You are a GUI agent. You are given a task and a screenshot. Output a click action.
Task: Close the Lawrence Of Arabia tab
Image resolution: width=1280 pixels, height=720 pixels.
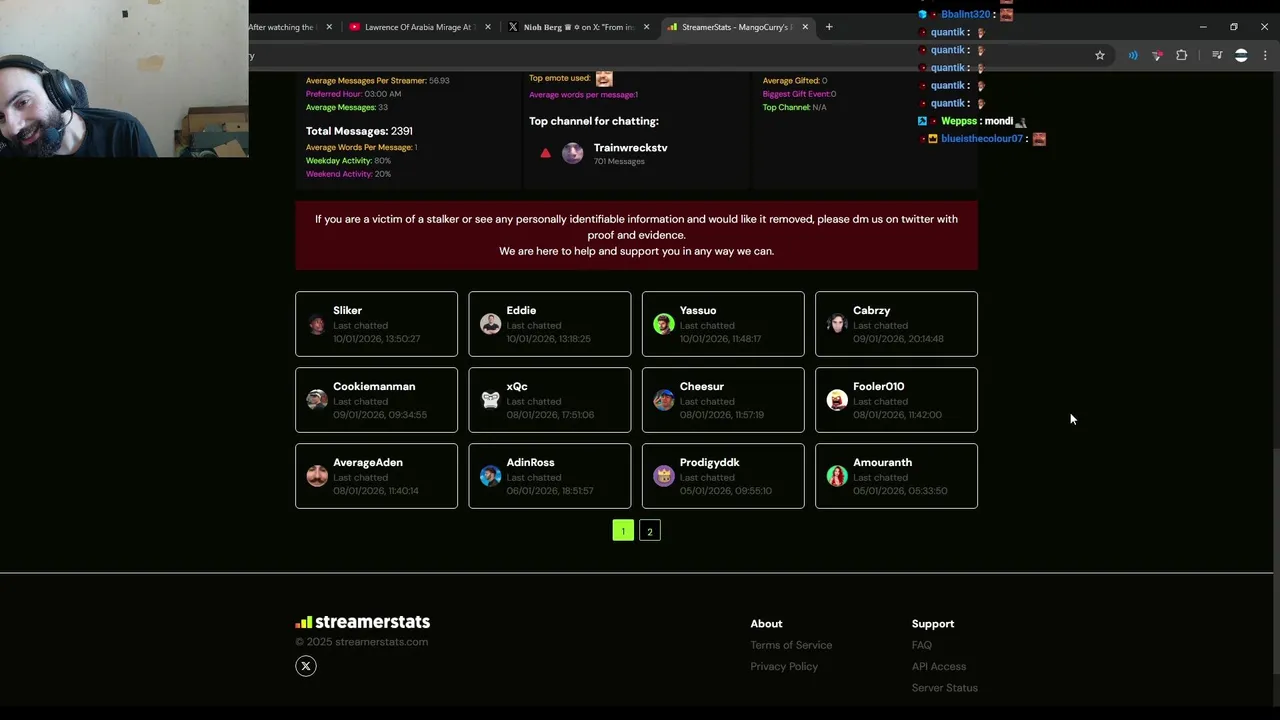click(488, 27)
